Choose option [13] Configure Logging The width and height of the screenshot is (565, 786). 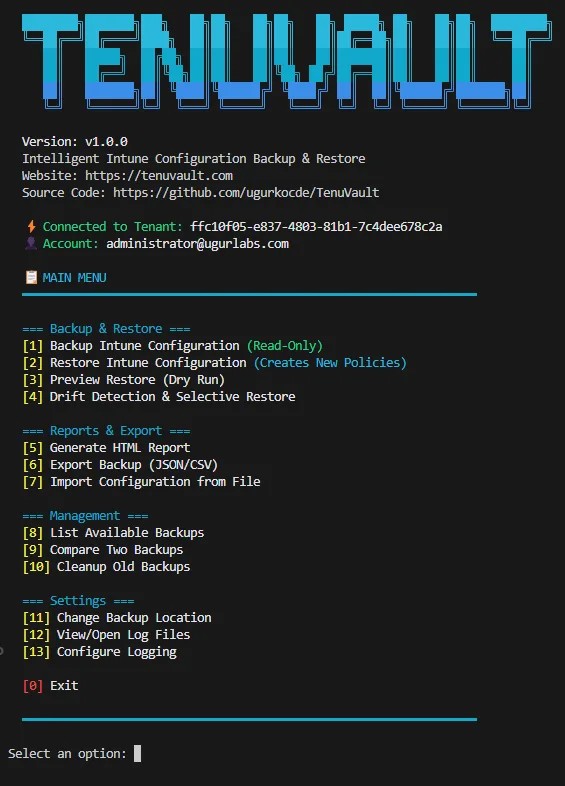tap(99, 652)
